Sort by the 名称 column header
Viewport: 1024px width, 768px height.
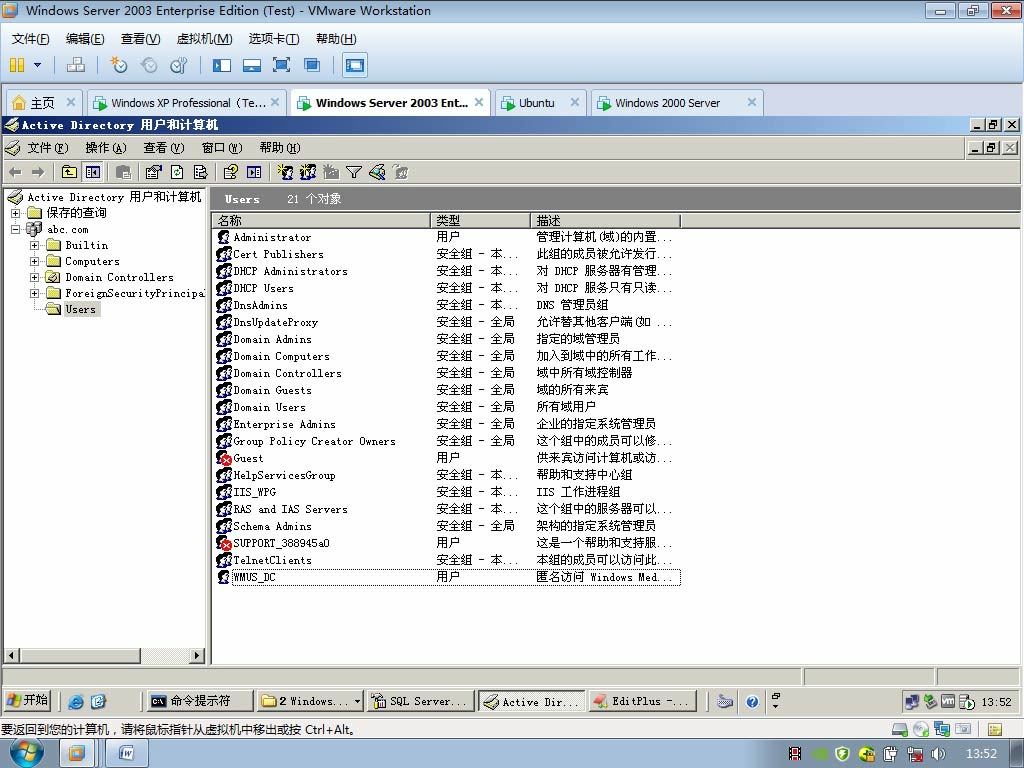(321, 221)
